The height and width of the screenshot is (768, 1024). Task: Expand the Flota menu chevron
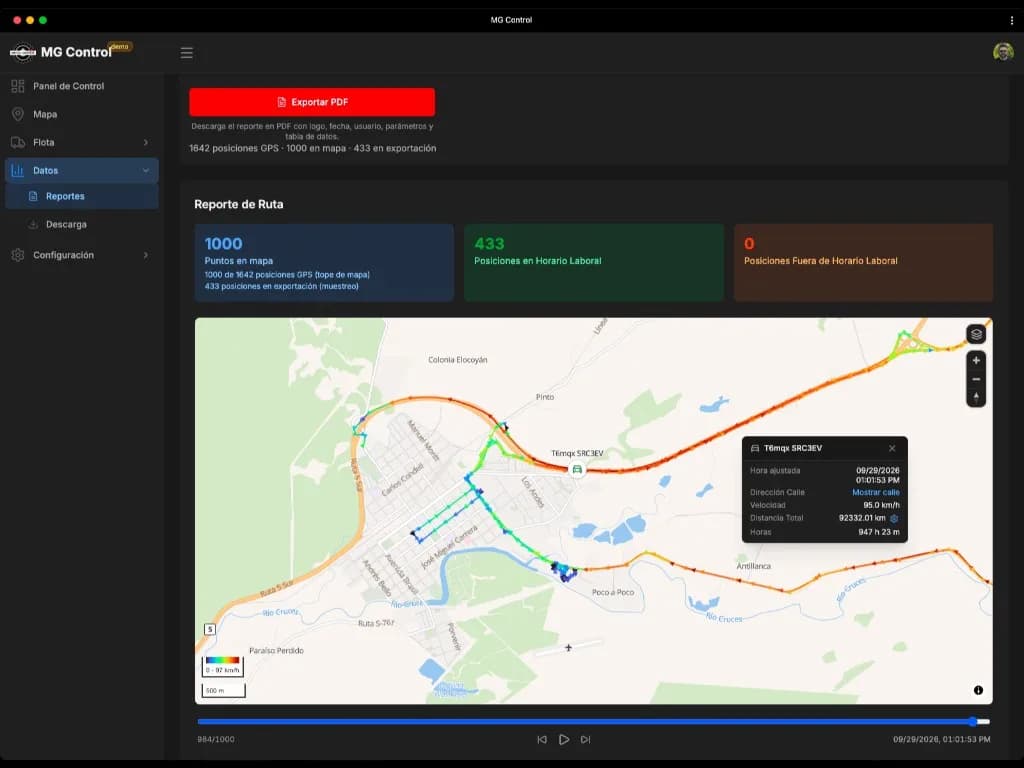click(x=146, y=142)
